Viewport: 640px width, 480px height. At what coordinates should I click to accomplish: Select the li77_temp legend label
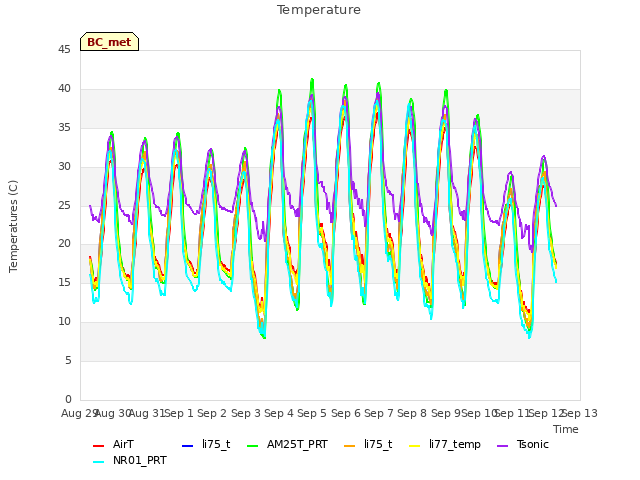[455, 444]
